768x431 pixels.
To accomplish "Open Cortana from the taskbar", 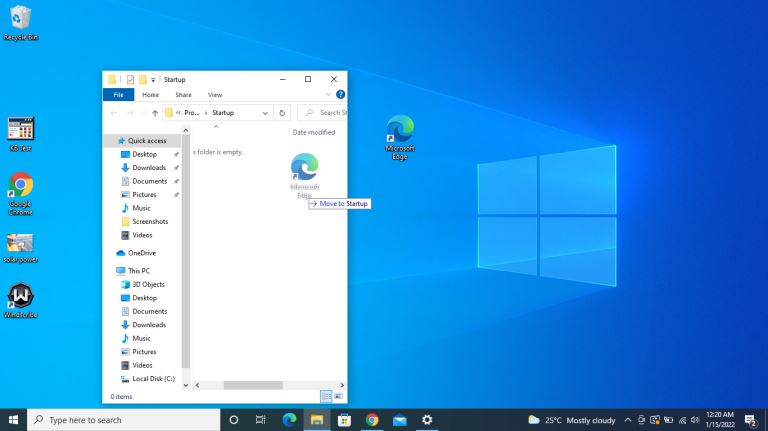I will 234,420.
